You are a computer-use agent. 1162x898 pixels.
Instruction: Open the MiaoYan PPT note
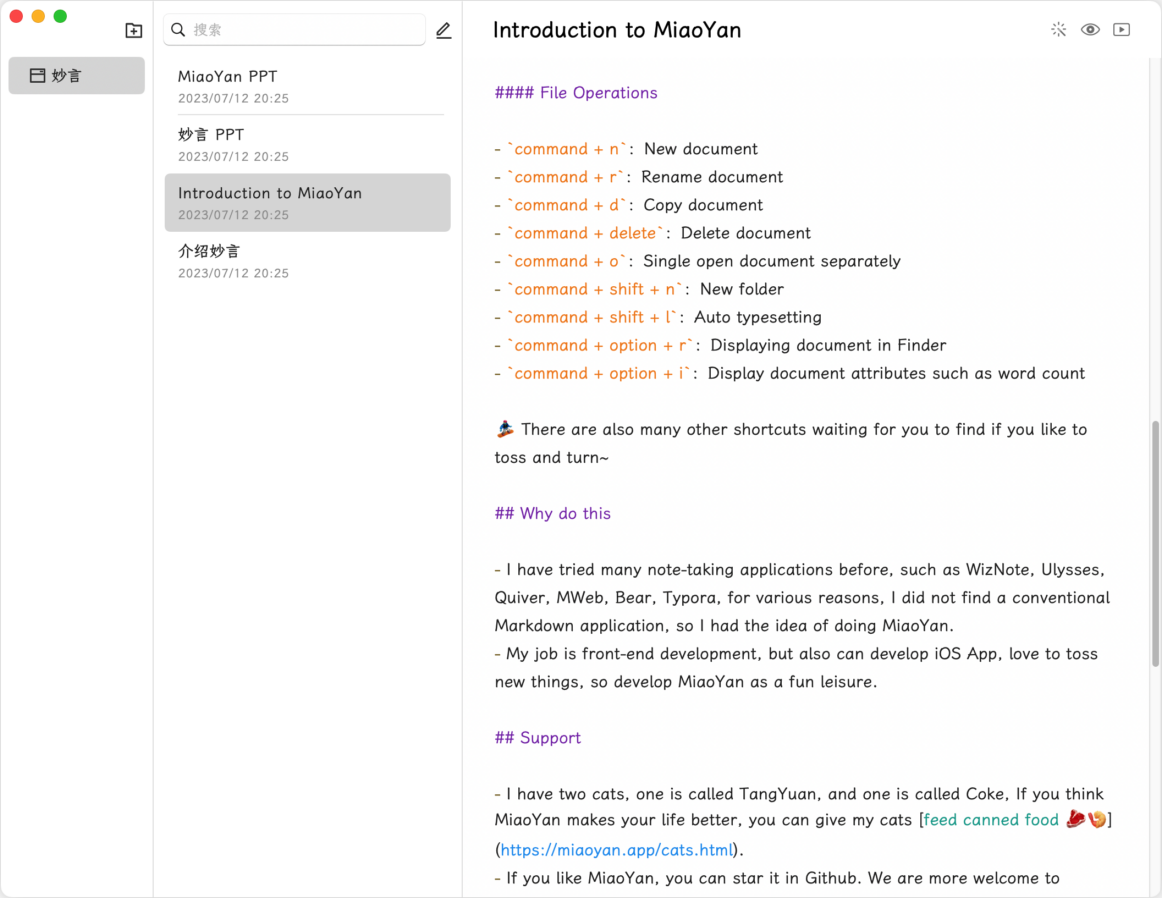pyautogui.click(x=308, y=87)
